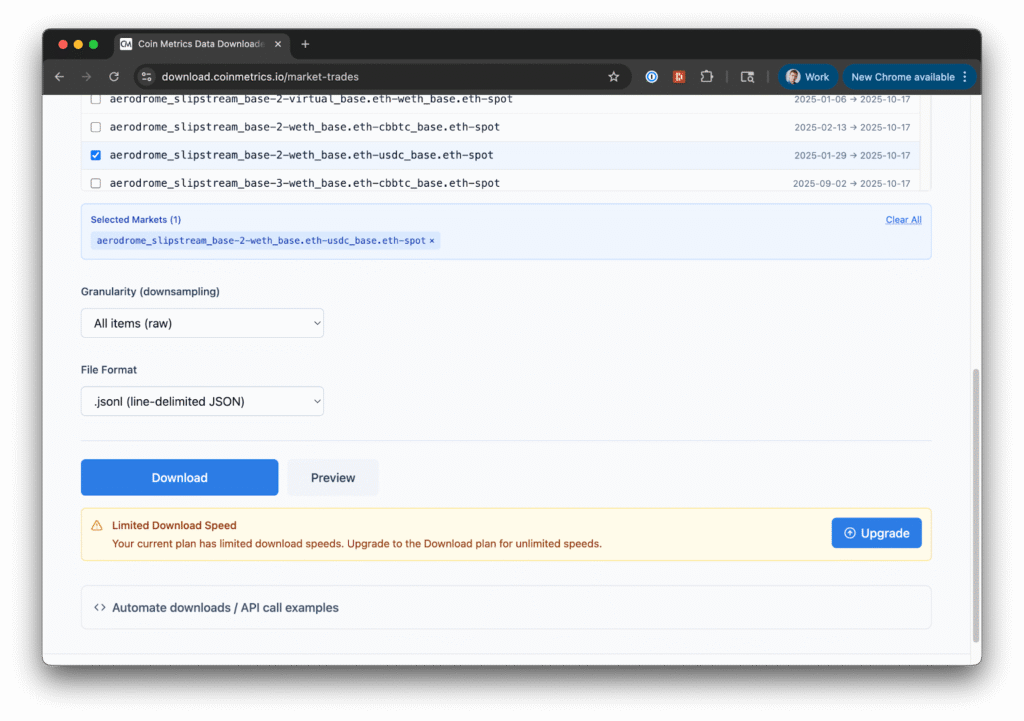Open the Granularity dropdown
The height and width of the screenshot is (721, 1024).
(x=202, y=323)
